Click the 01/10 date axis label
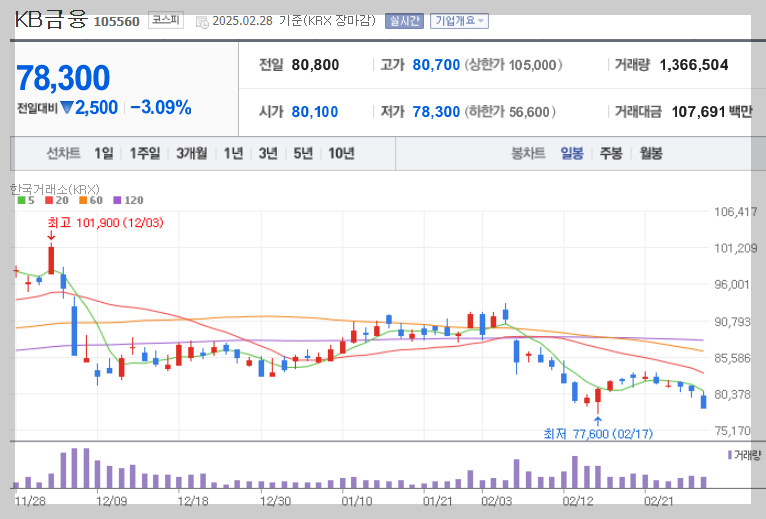The width and height of the screenshot is (766, 519). click(357, 501)
